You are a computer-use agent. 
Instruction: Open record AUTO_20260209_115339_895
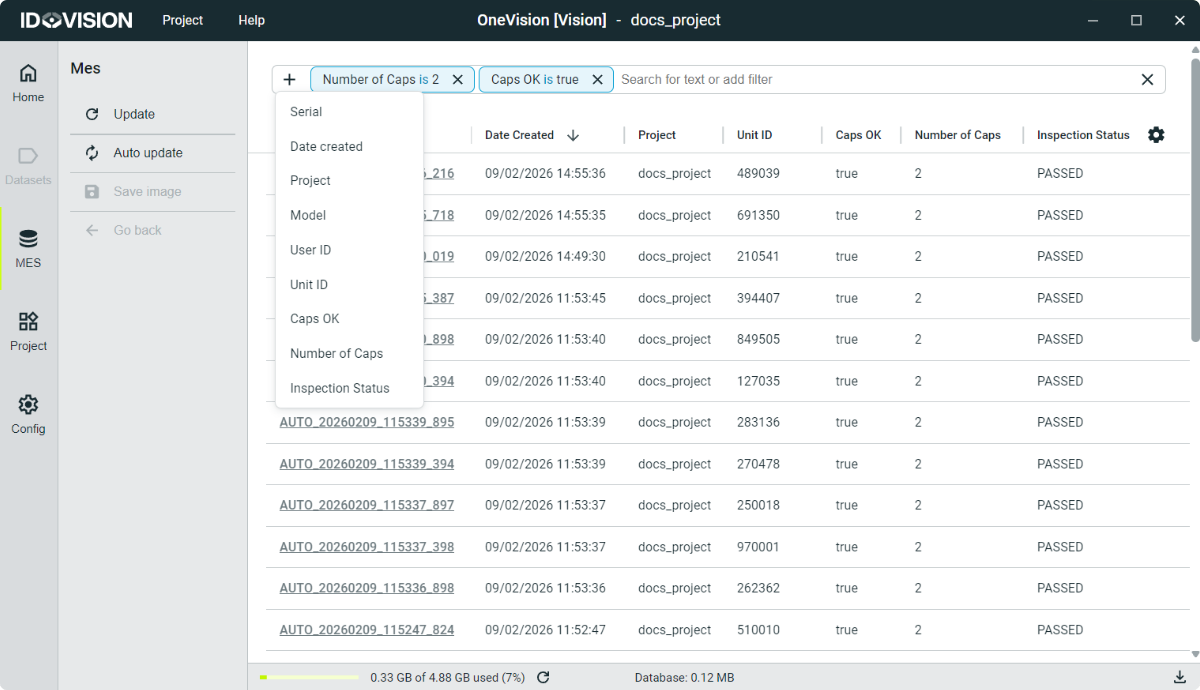(366, 422)
